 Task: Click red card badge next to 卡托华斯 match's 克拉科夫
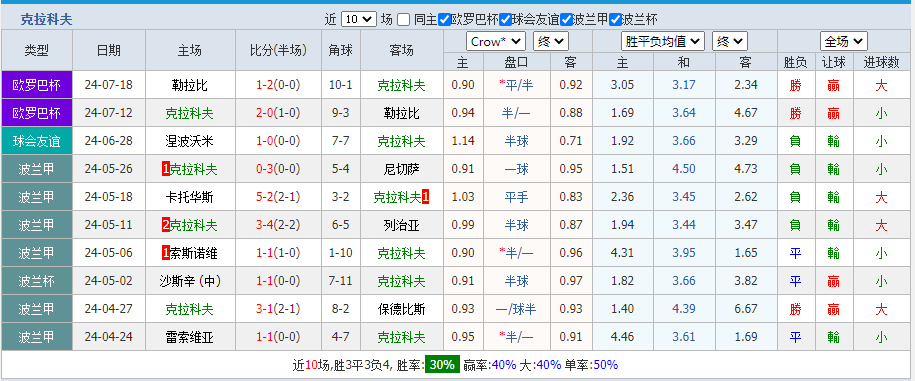(x=425, y=197)
